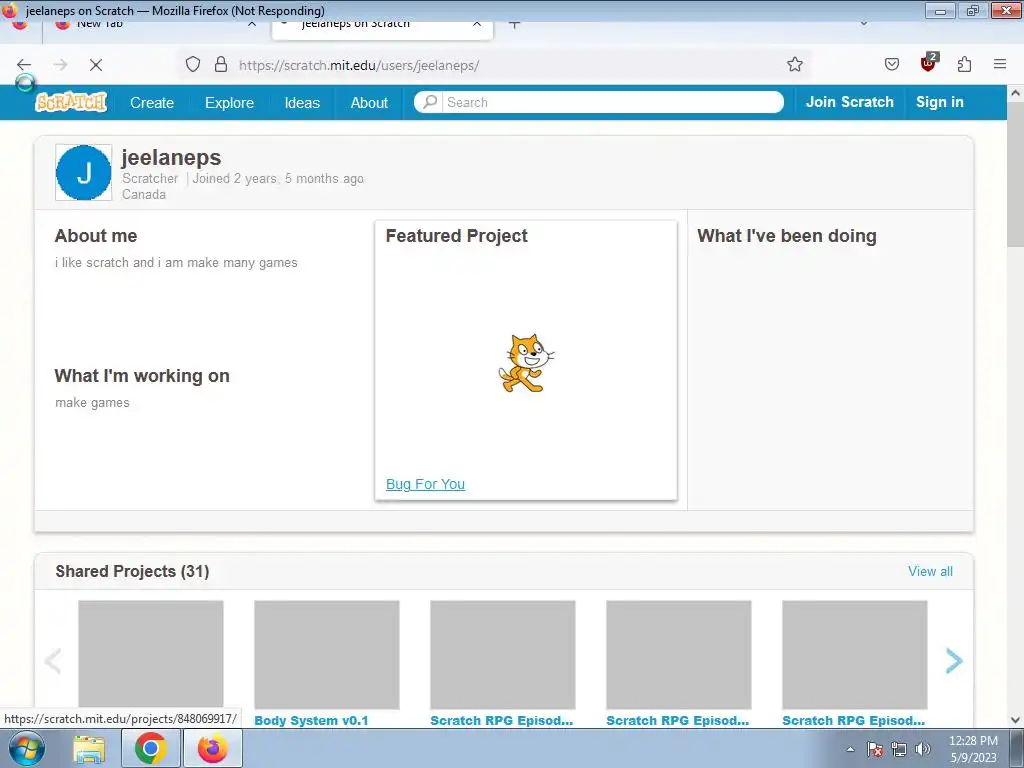Open Firefox hamburger application menu
Screen dimensions: 1024x768
(x=1000, y=64)
